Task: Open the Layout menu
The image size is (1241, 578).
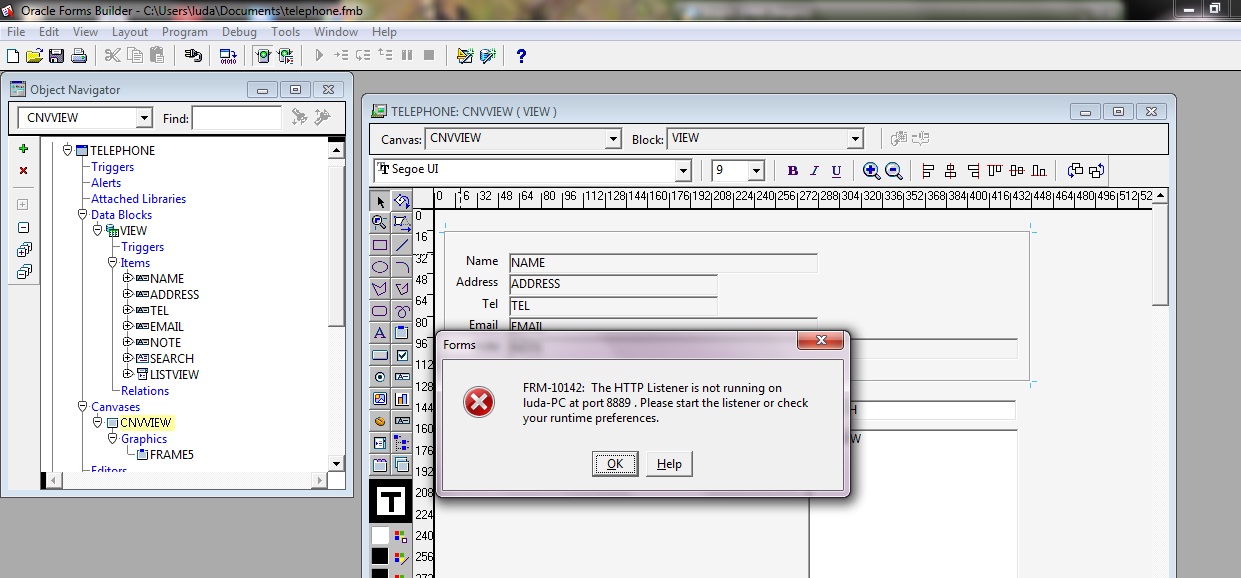Action: tap(130, 32)
